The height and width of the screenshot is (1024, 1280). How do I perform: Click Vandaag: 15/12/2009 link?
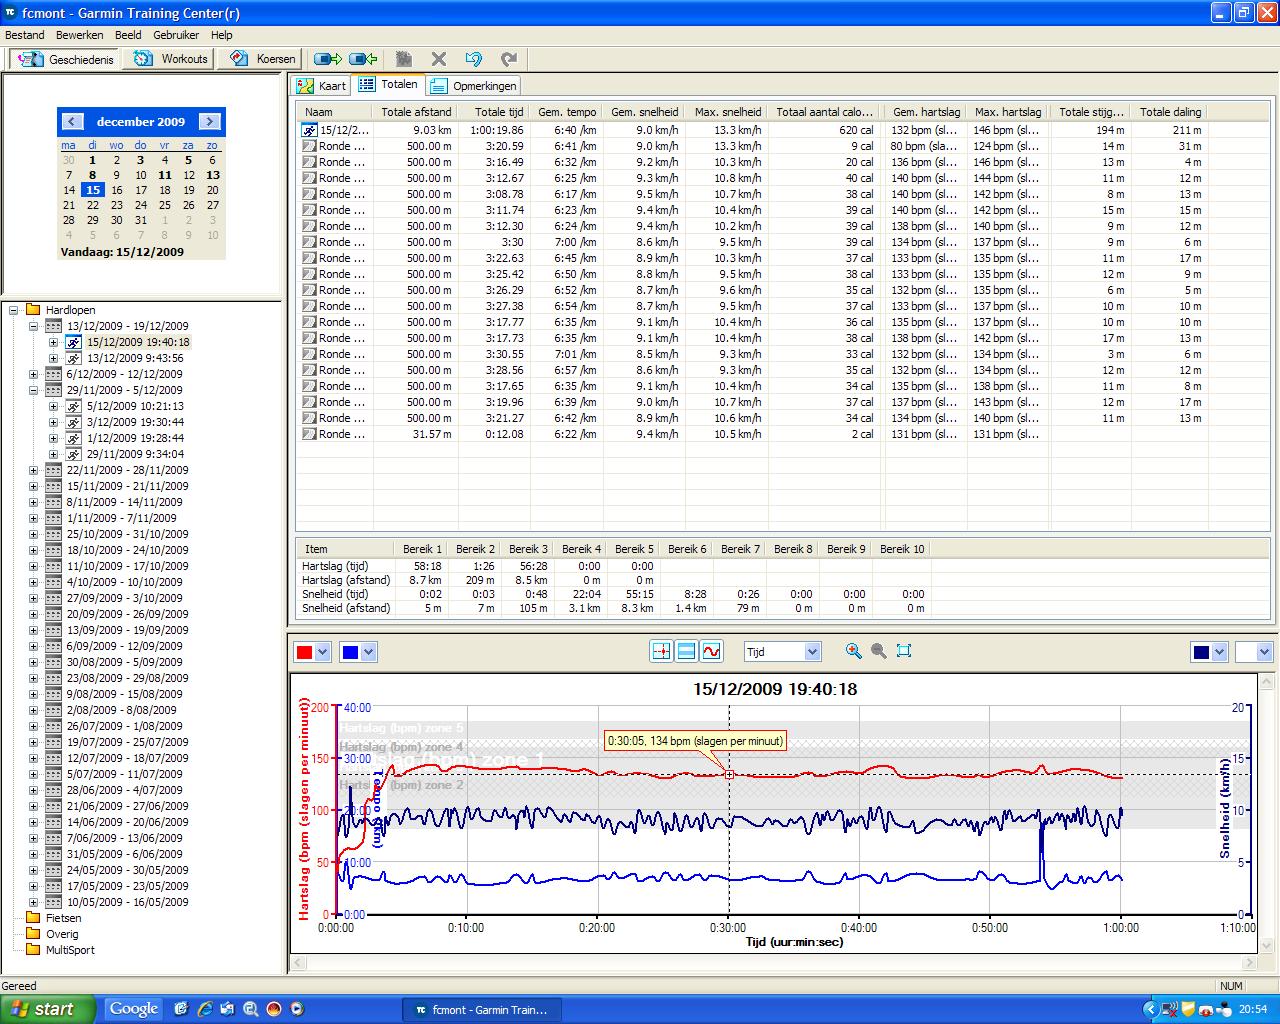[122, 252]
